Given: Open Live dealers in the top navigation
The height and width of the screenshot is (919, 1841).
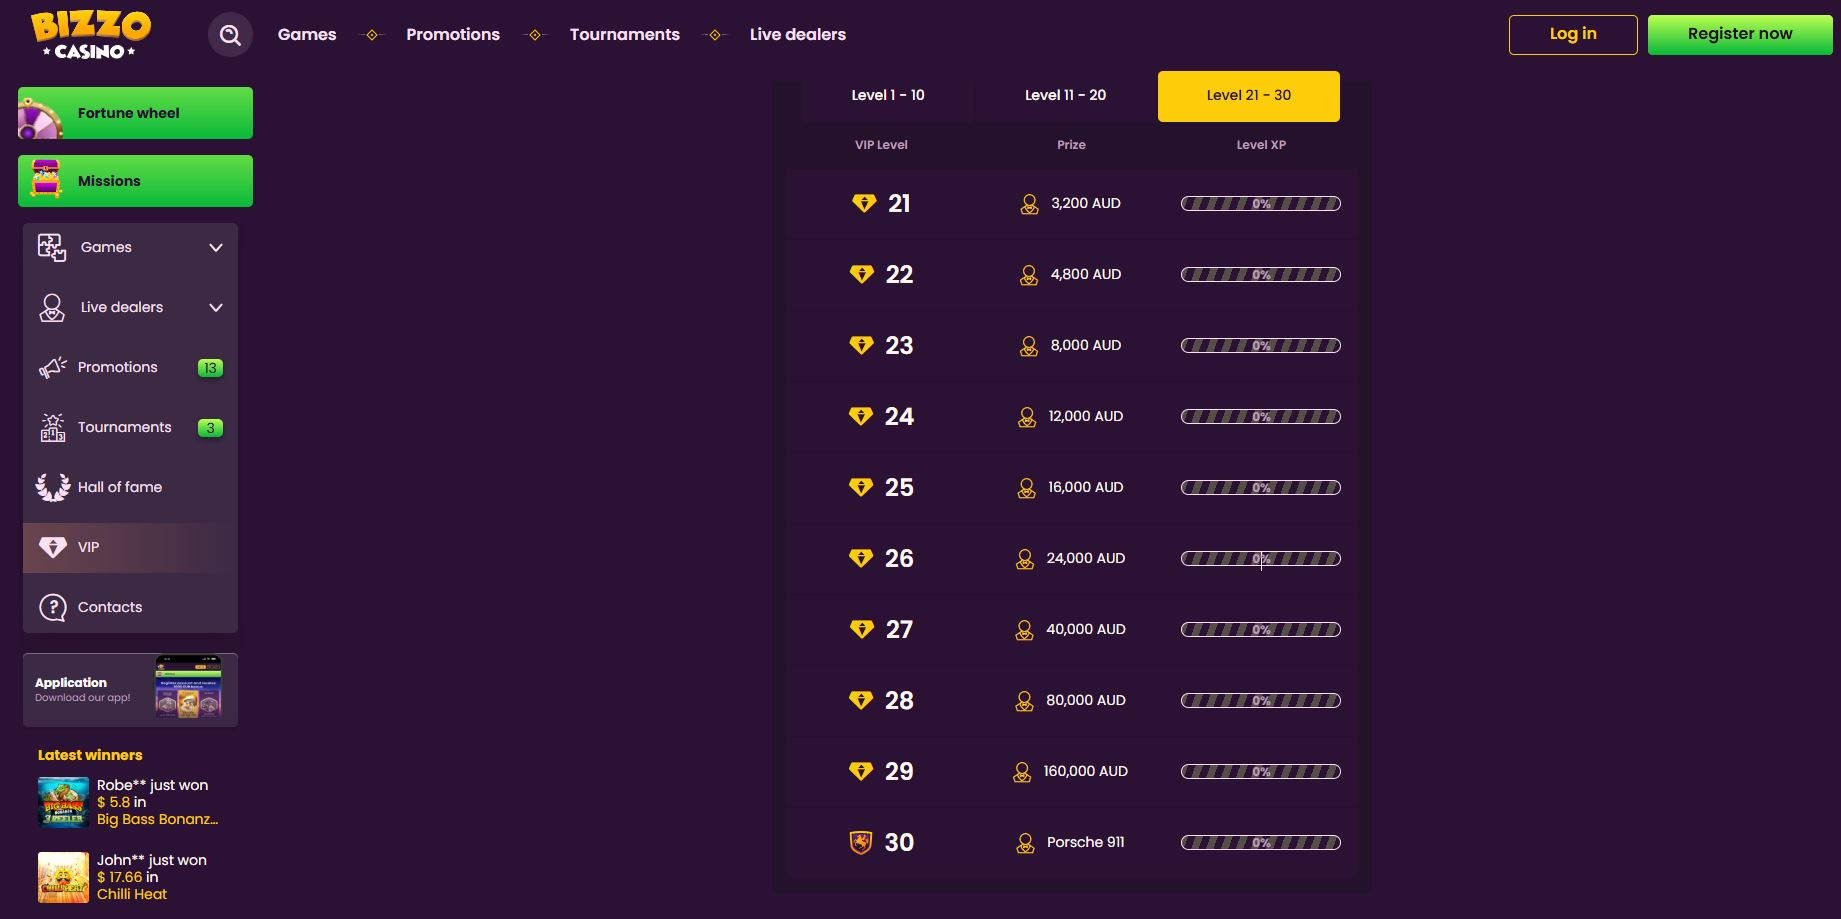Looking at the screenshot, I should coord(797,35).
